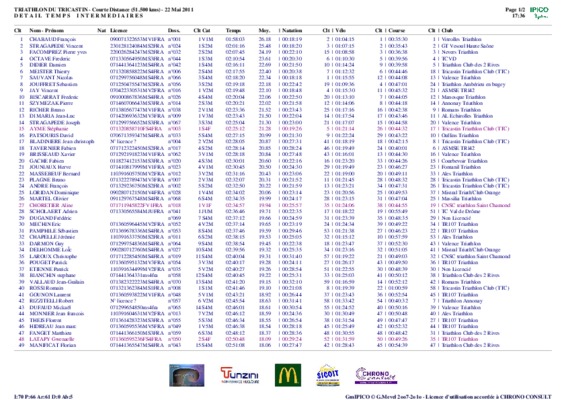Click the 'Course' column header
The height and width of the screenshot is (400, 566).
coord(396,30)
